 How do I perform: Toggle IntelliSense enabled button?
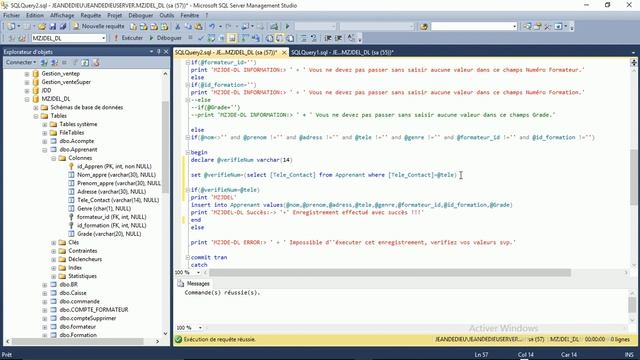click(232, 38)
